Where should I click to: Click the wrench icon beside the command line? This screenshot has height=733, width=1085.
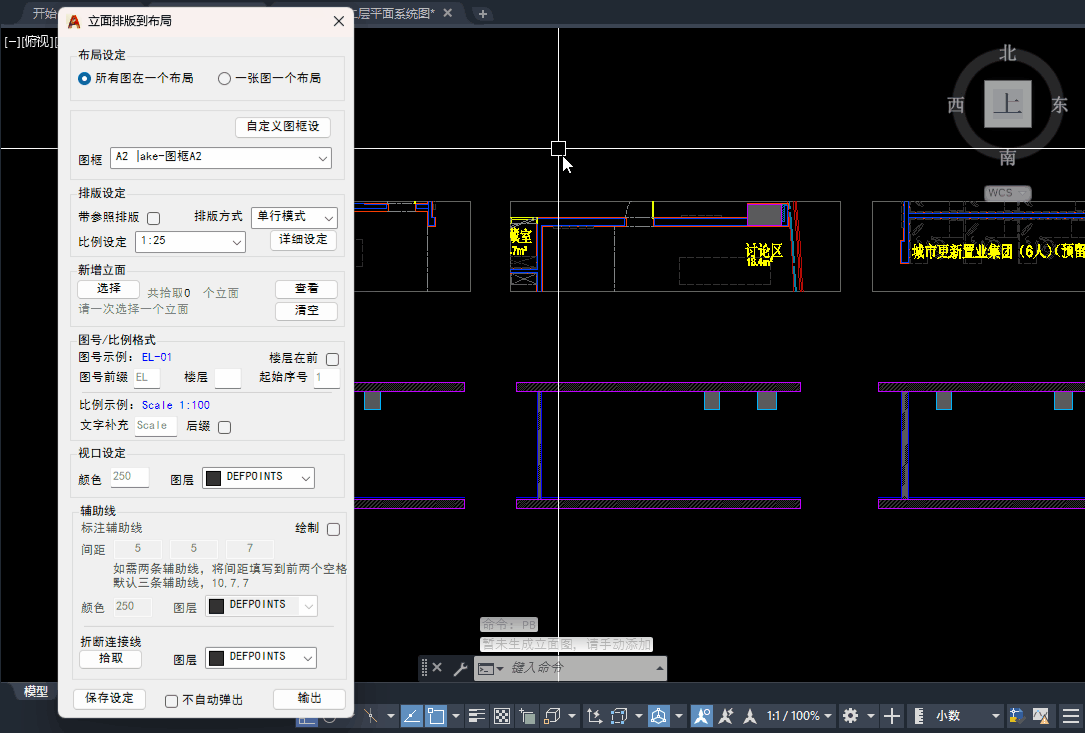[x=460, y=668]
